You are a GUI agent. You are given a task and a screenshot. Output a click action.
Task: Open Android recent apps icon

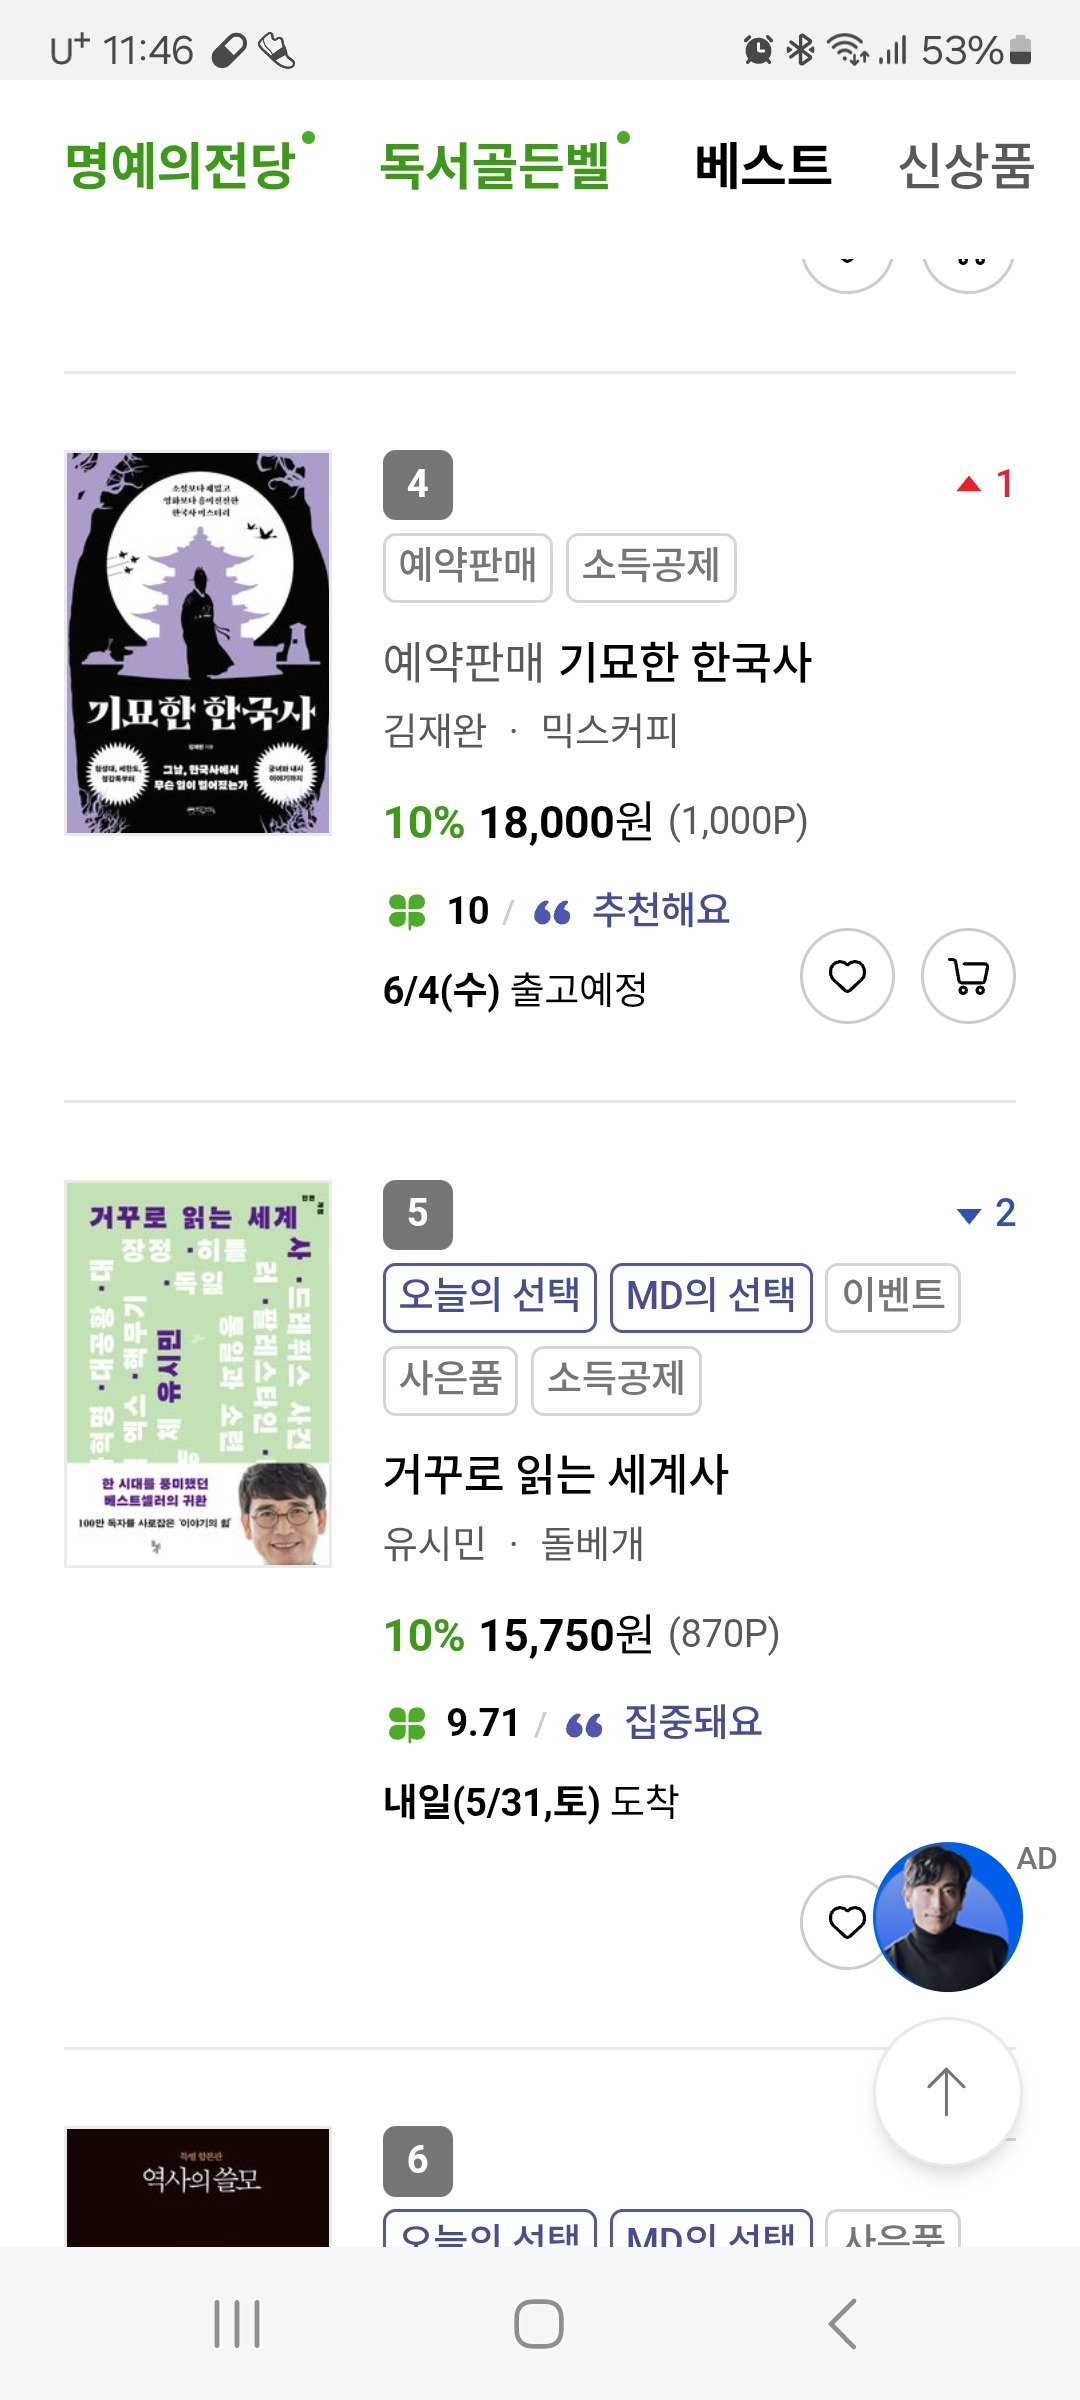[237, 2323]
